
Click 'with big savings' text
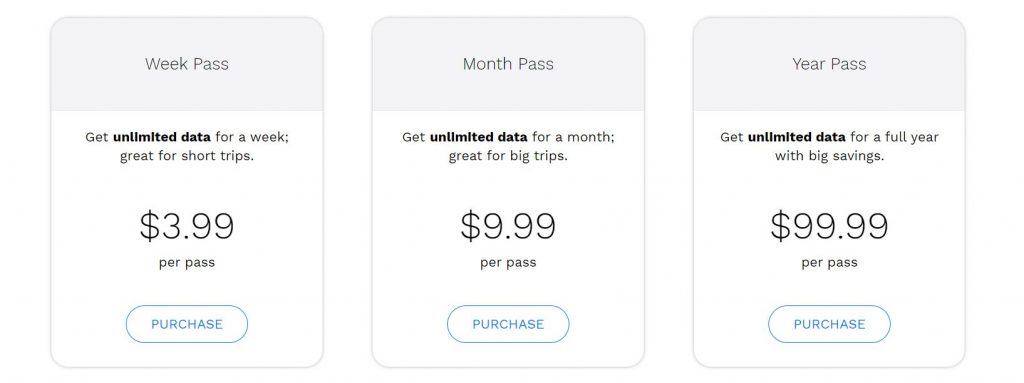tap(829, 157)
